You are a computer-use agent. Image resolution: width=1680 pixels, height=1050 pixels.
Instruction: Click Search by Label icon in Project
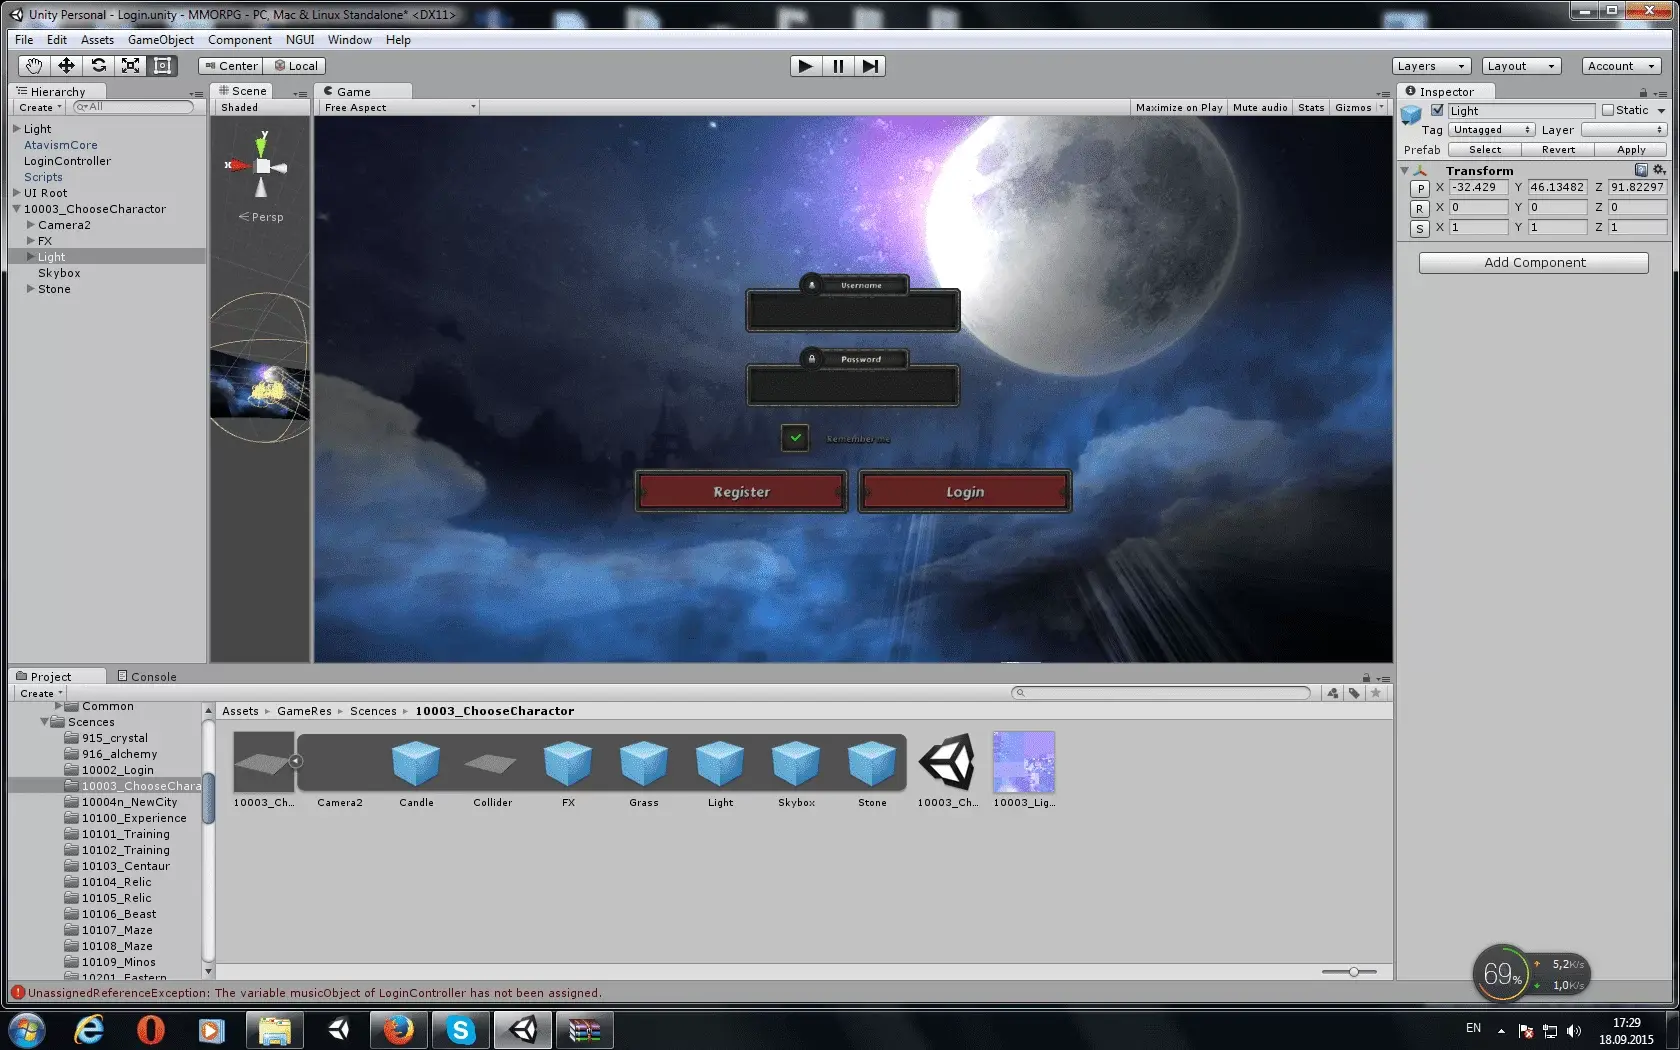(1354, 693)
